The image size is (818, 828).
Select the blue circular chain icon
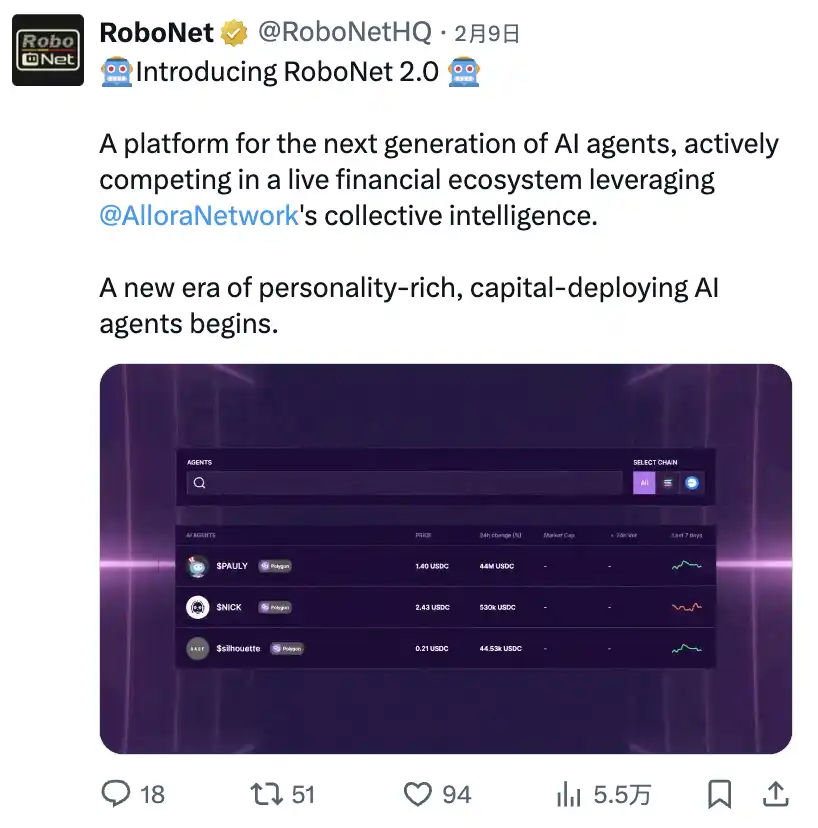point(691,482)
